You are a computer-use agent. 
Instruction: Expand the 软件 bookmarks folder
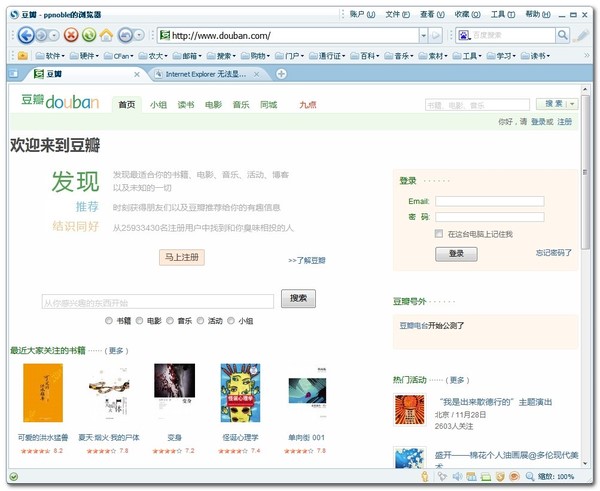point(50,56)
